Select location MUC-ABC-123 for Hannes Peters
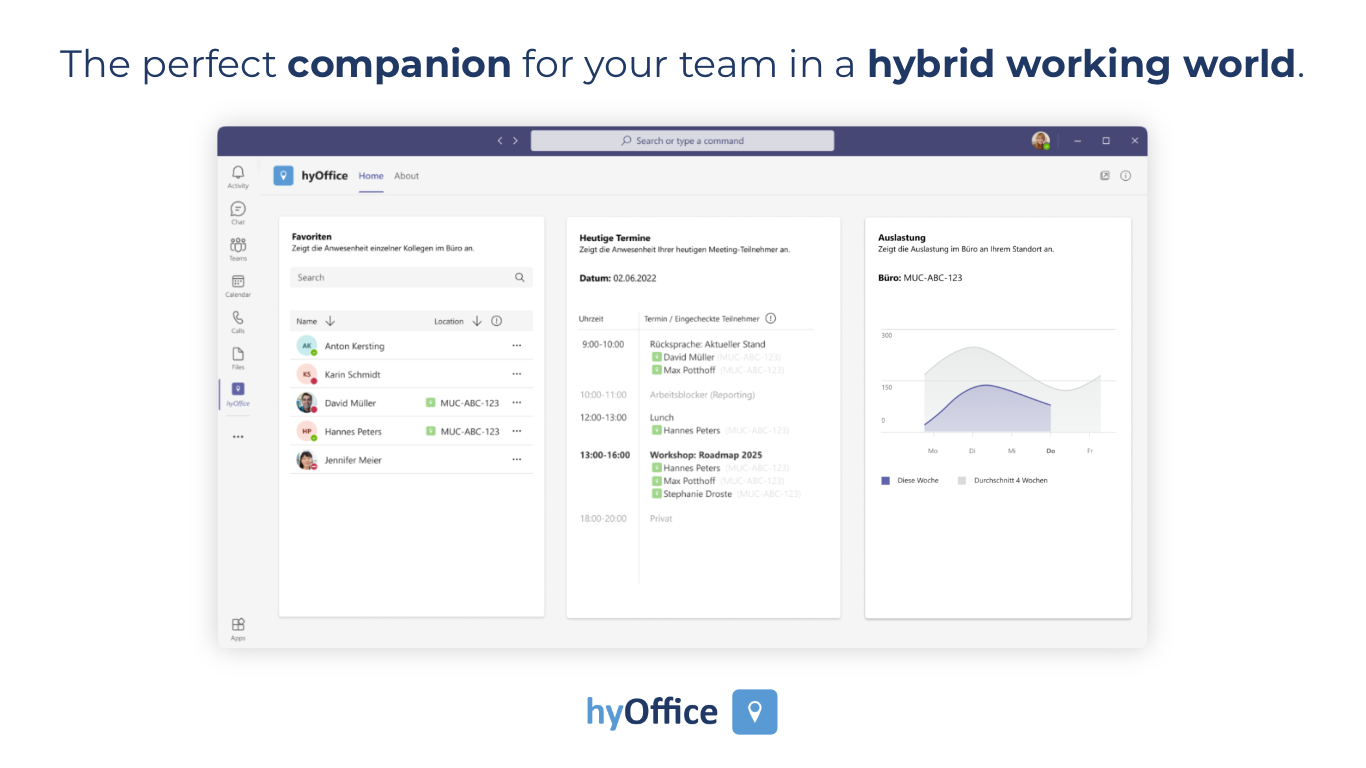The width and height of the screenshot is (1366, 768). pos(462,431)
